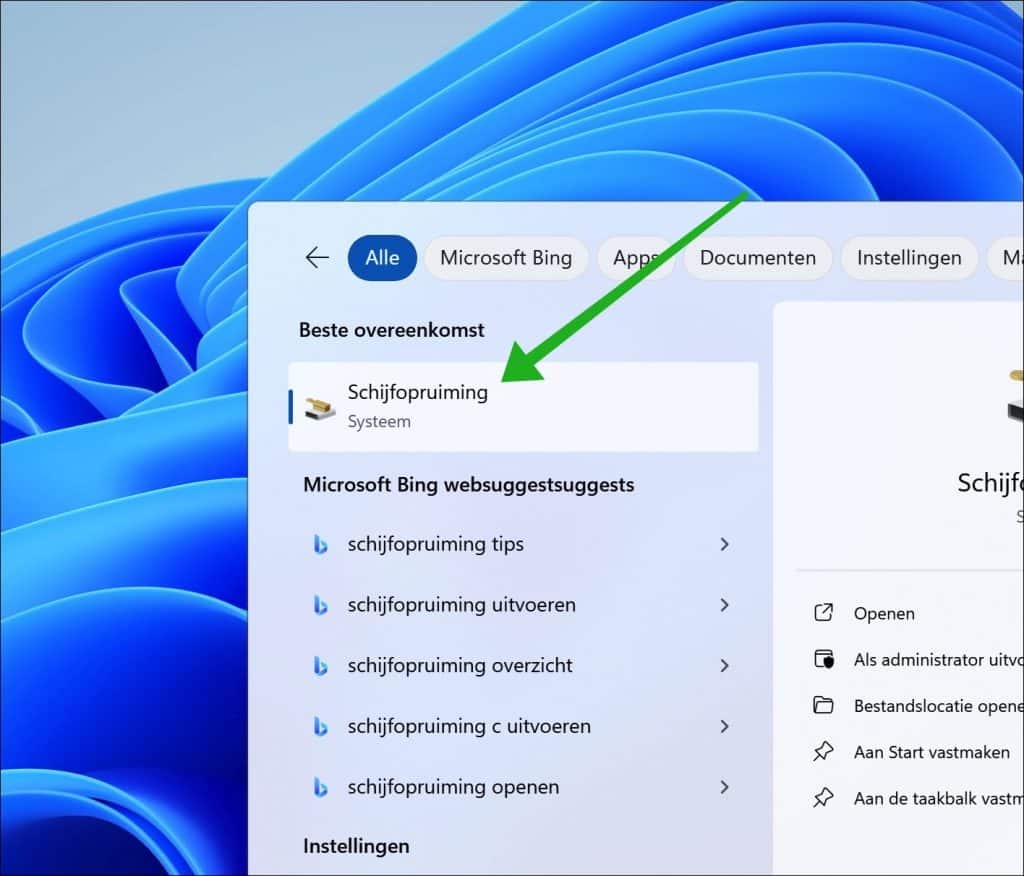Viewport: 1024px width, 876px height.
Task: Open the Schijfopruiming best match result
Action: pyautogui.click(x=523, y=406)
